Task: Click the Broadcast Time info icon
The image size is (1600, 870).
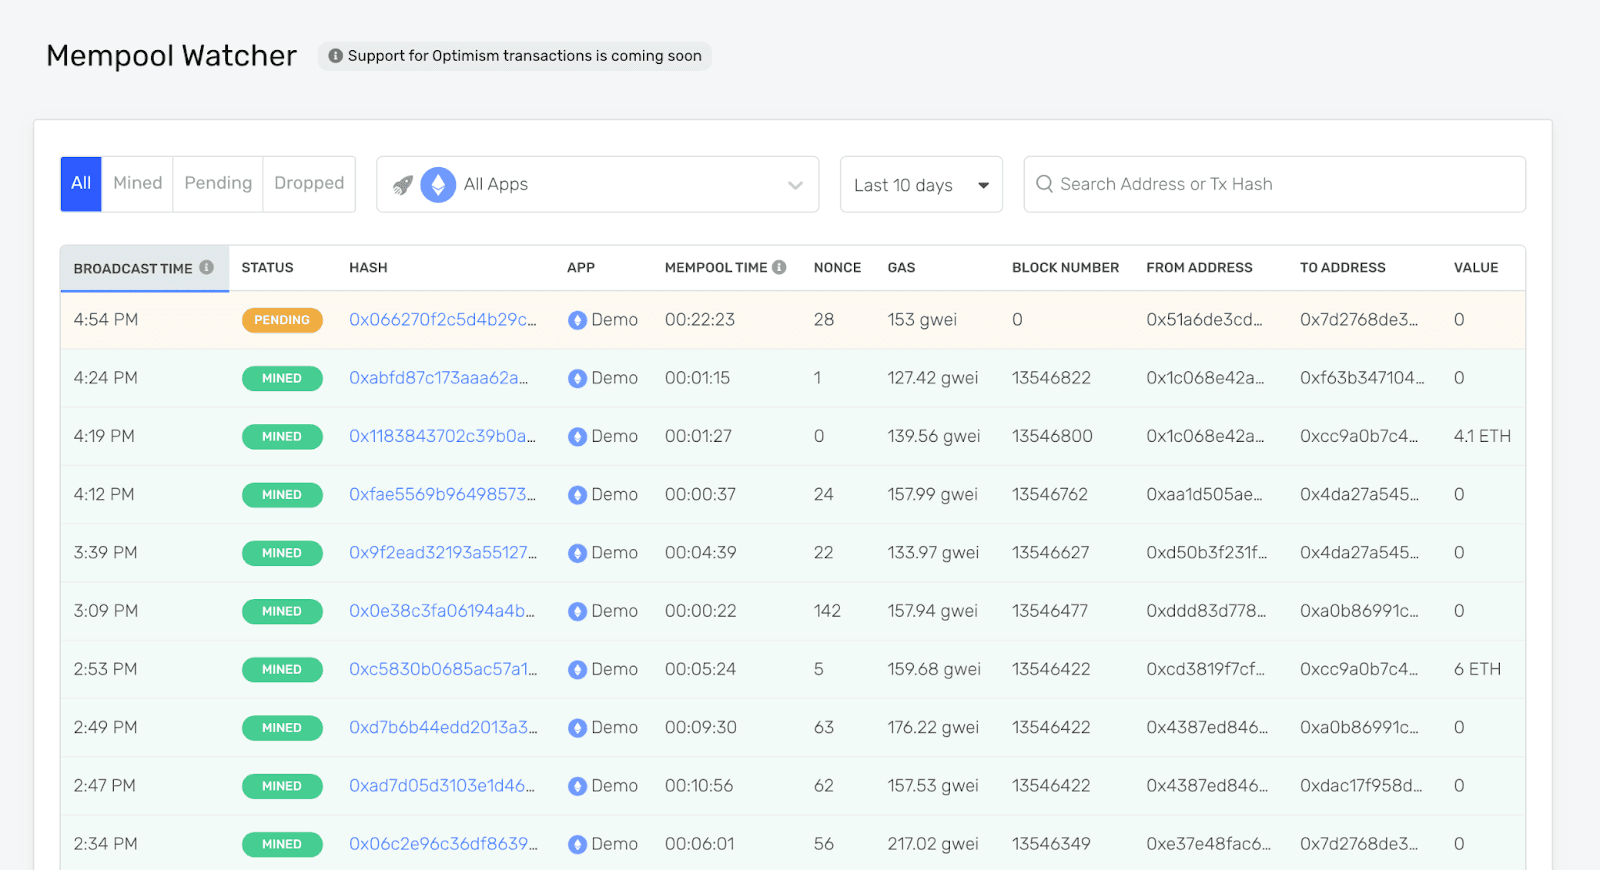Action: click(x=206, y=267)
